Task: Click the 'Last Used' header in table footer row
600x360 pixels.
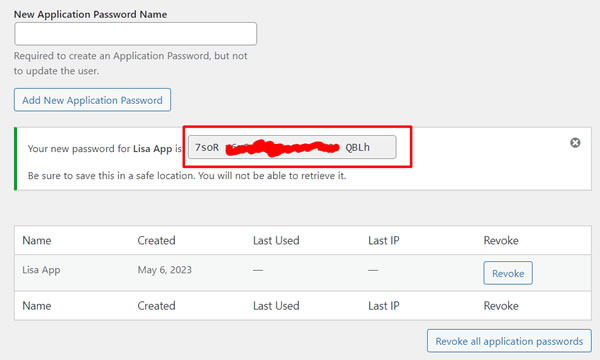Action: (276, 306)
